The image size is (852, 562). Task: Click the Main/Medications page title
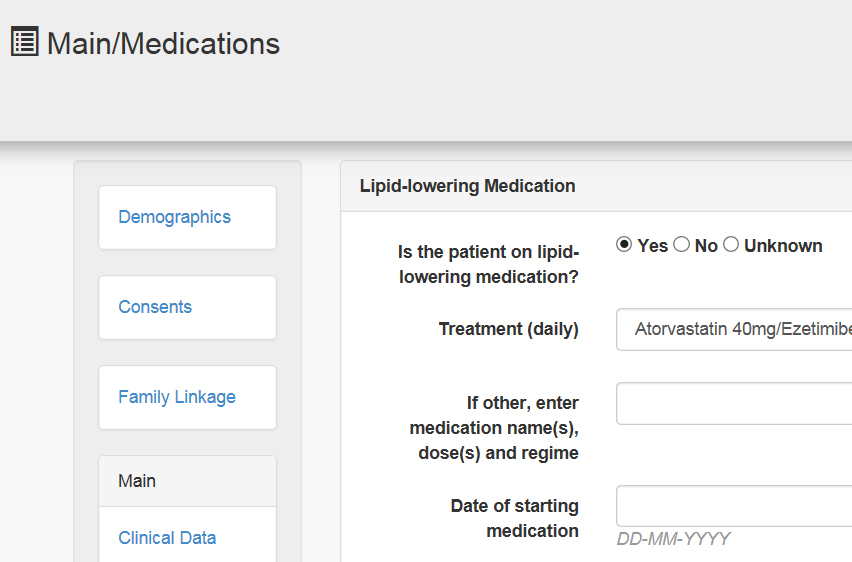click(x=163, y=43)
